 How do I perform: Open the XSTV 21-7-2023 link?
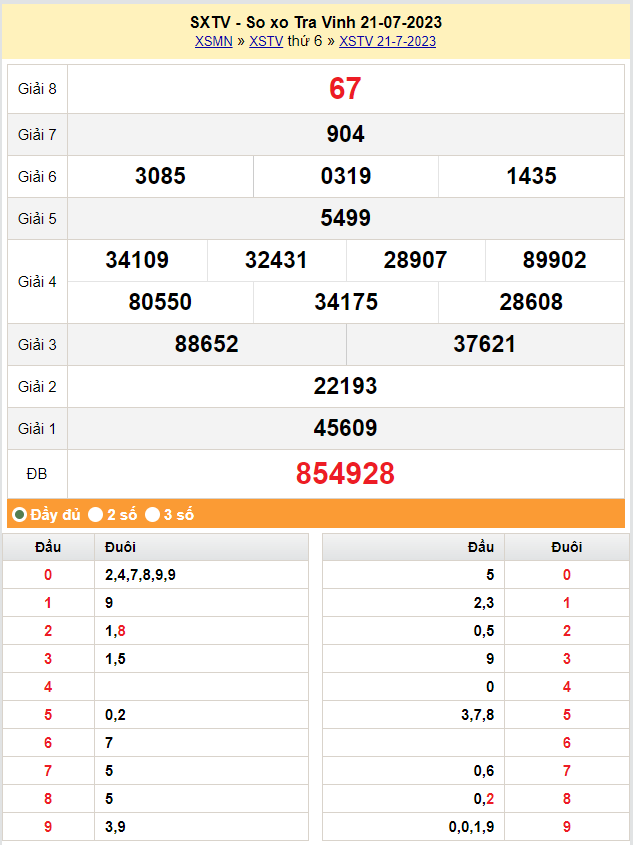point(387,41)
